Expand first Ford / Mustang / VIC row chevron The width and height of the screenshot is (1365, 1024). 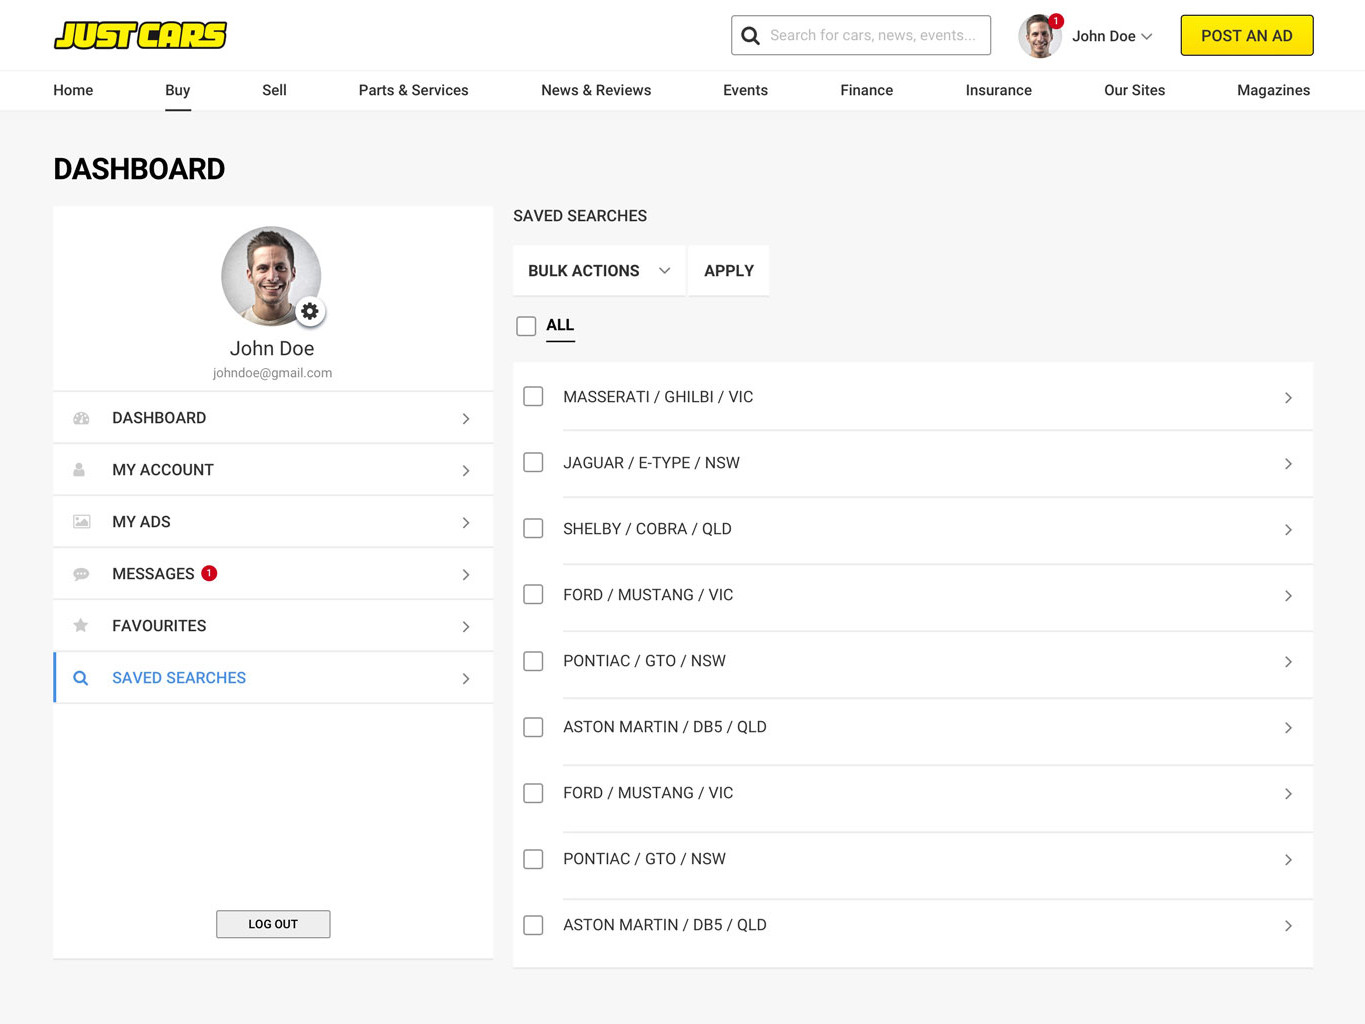pos(1288,596)
